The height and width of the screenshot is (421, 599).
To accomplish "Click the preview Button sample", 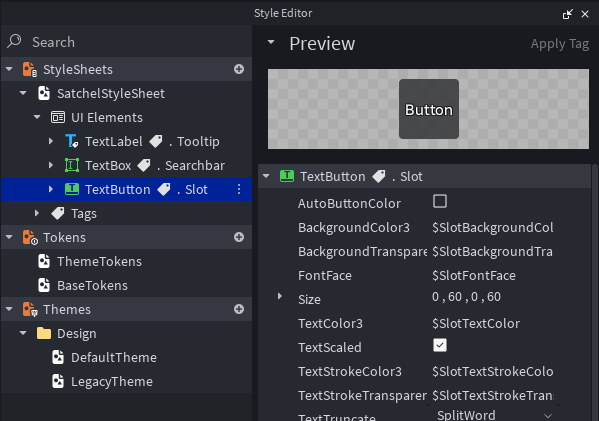I will (429, 109).
